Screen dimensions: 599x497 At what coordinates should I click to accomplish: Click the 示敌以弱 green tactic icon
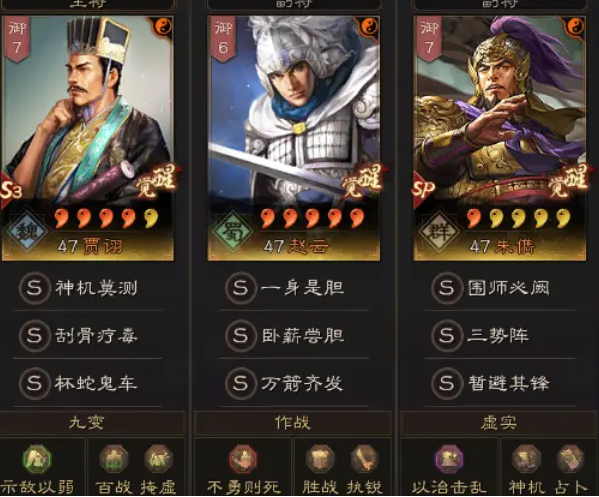(37, 458)
